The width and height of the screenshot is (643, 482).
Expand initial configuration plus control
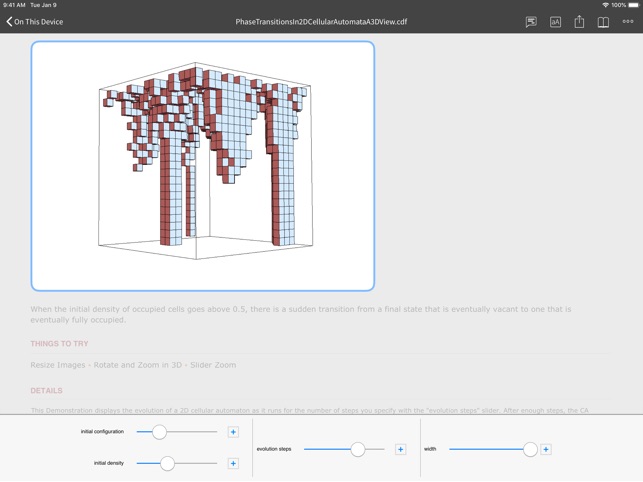pyautogui.click(x=233, y=432)
